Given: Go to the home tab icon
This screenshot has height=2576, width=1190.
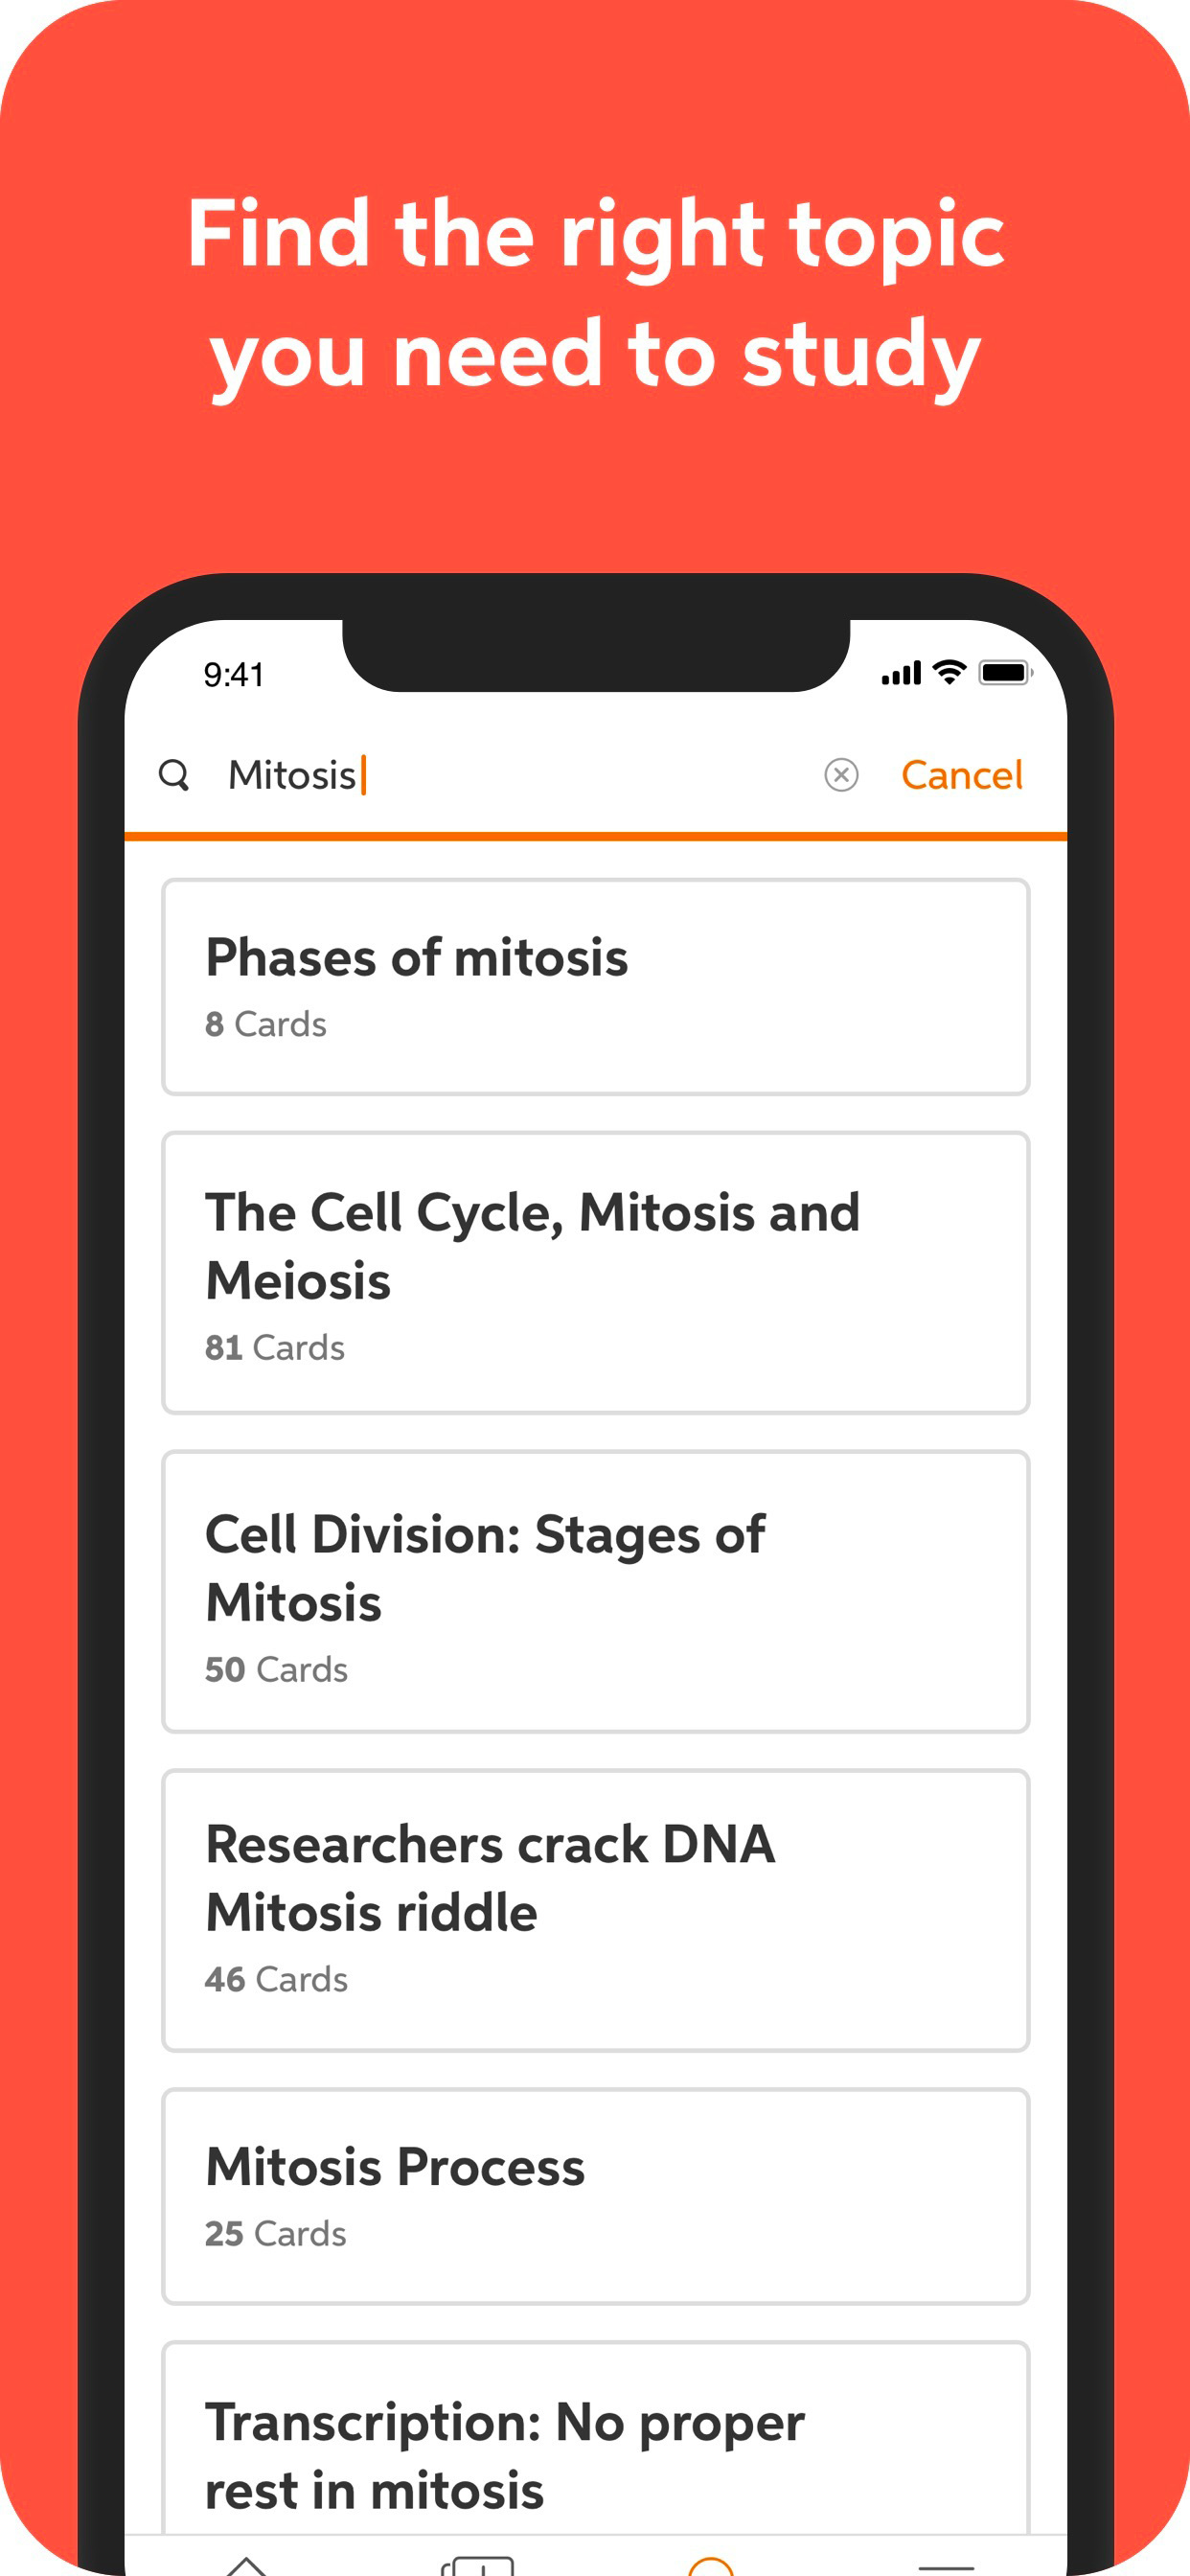Looking at the screenshot, I should click(245, 2565).
